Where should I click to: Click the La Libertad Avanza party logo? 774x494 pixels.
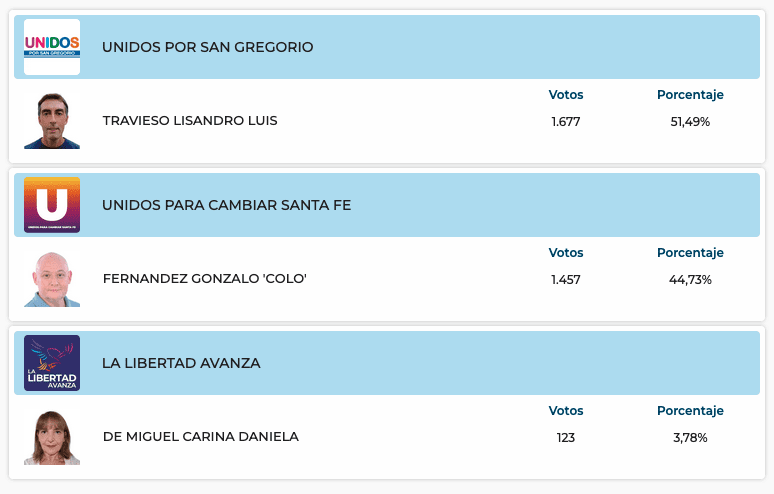coord(52,363)
